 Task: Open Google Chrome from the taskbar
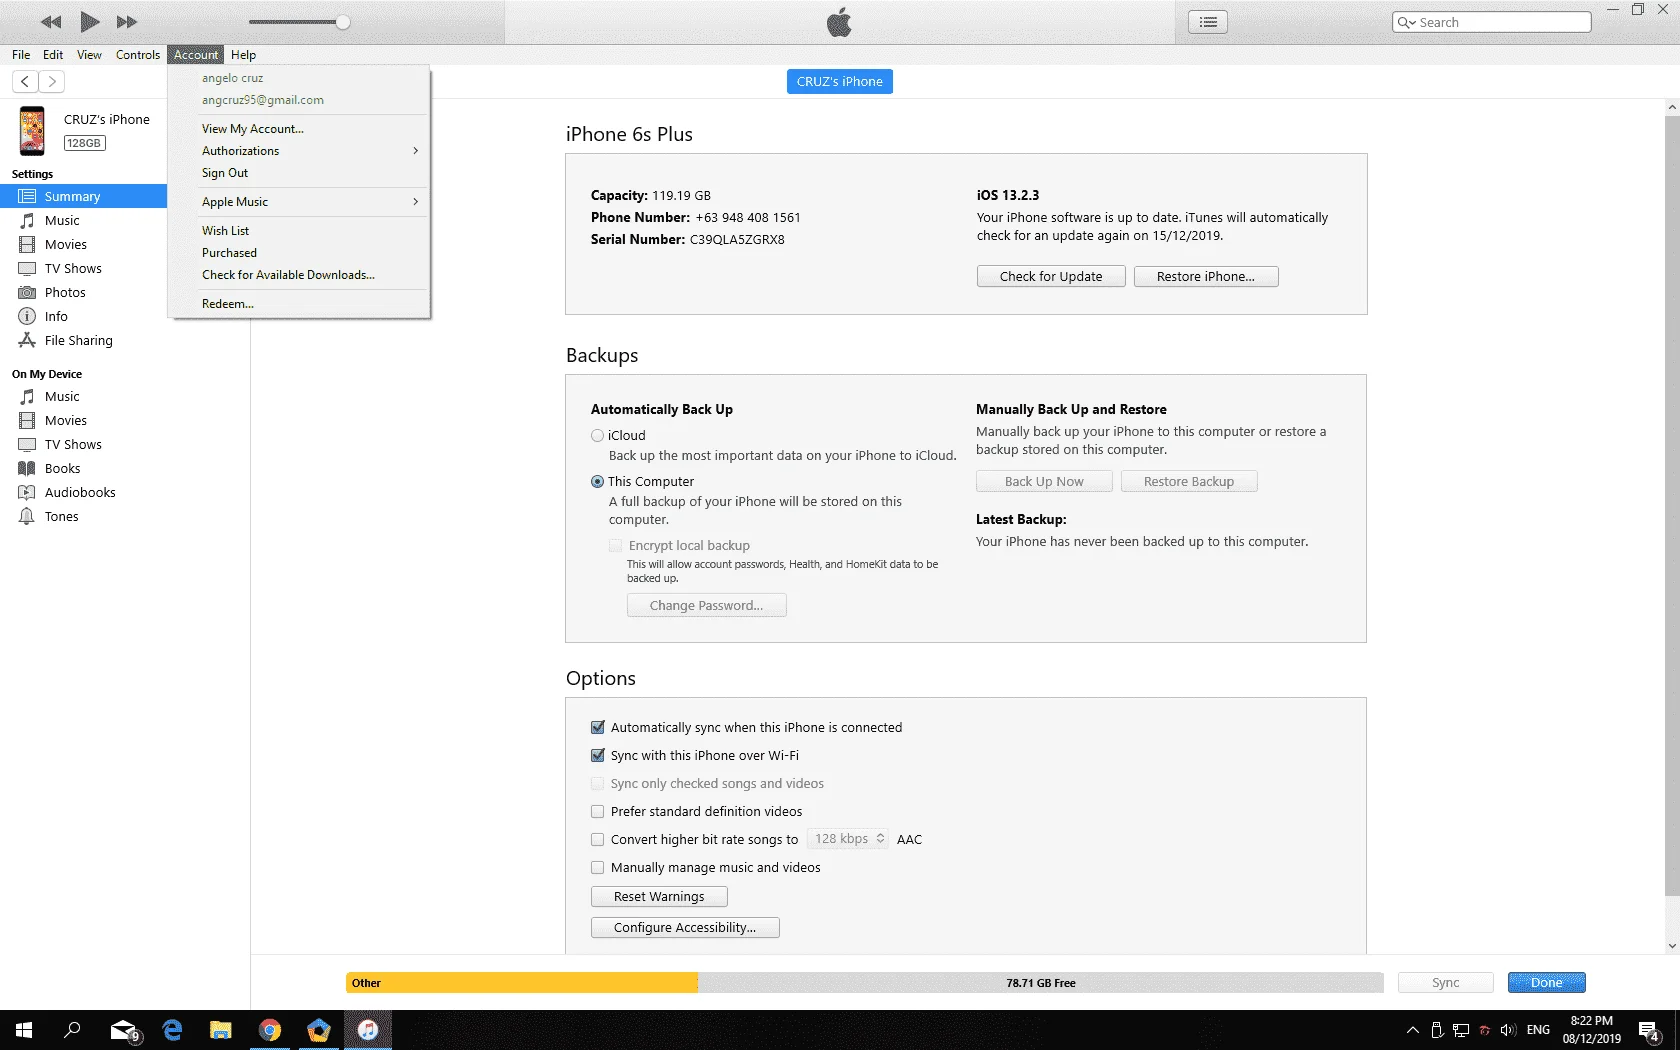coord(270,1030)
